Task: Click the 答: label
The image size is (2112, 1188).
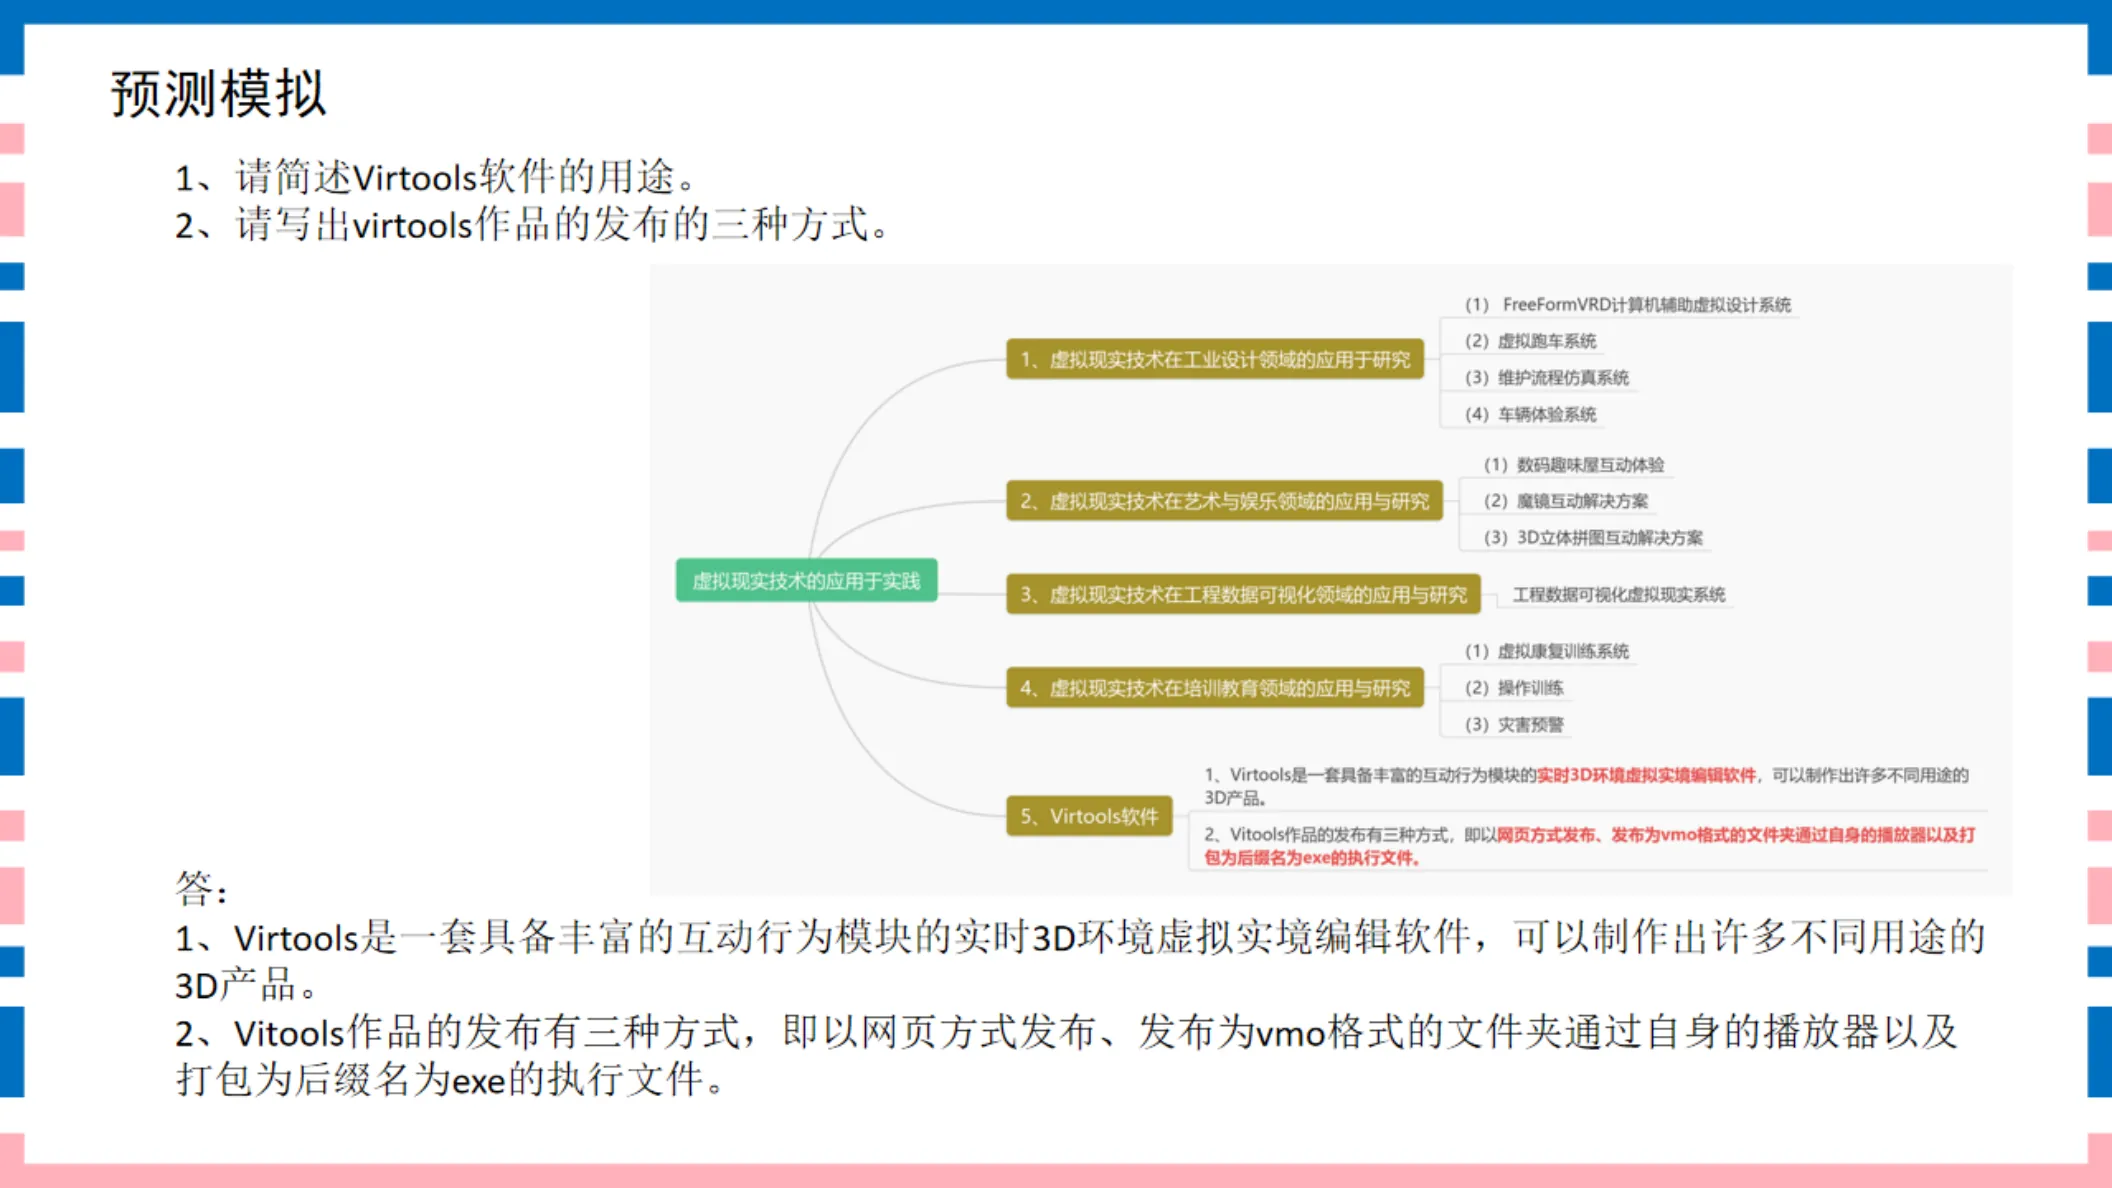Action: (201, 887)
